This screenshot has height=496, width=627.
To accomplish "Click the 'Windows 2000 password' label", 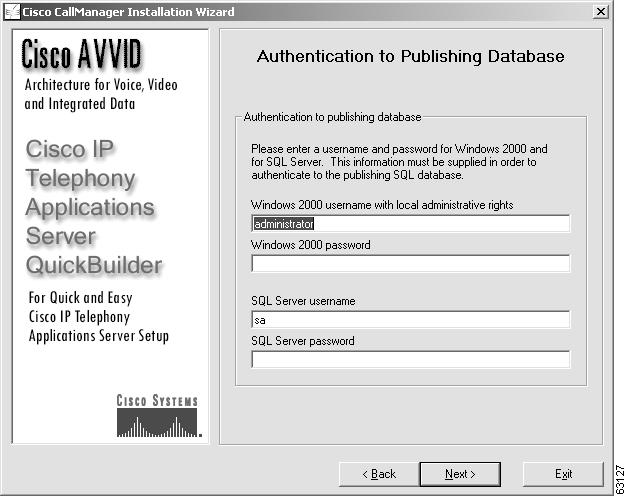I will pos(311,245).
